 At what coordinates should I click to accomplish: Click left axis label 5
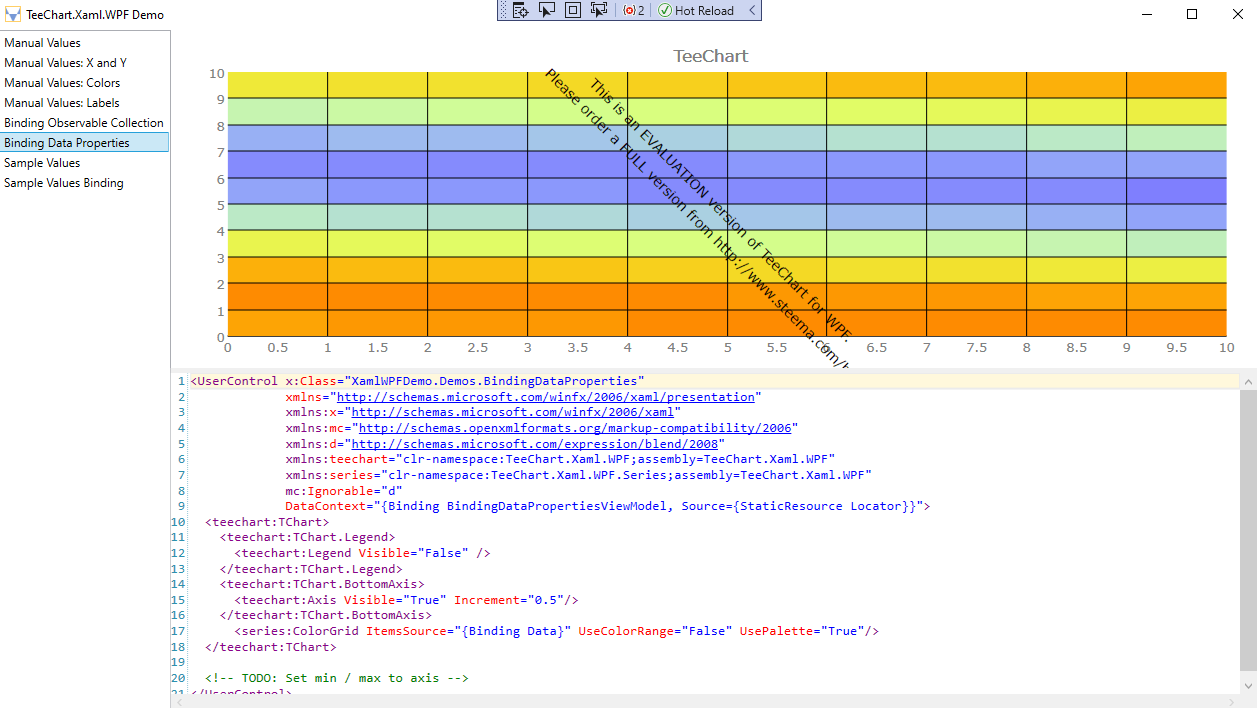pos(220,205)
